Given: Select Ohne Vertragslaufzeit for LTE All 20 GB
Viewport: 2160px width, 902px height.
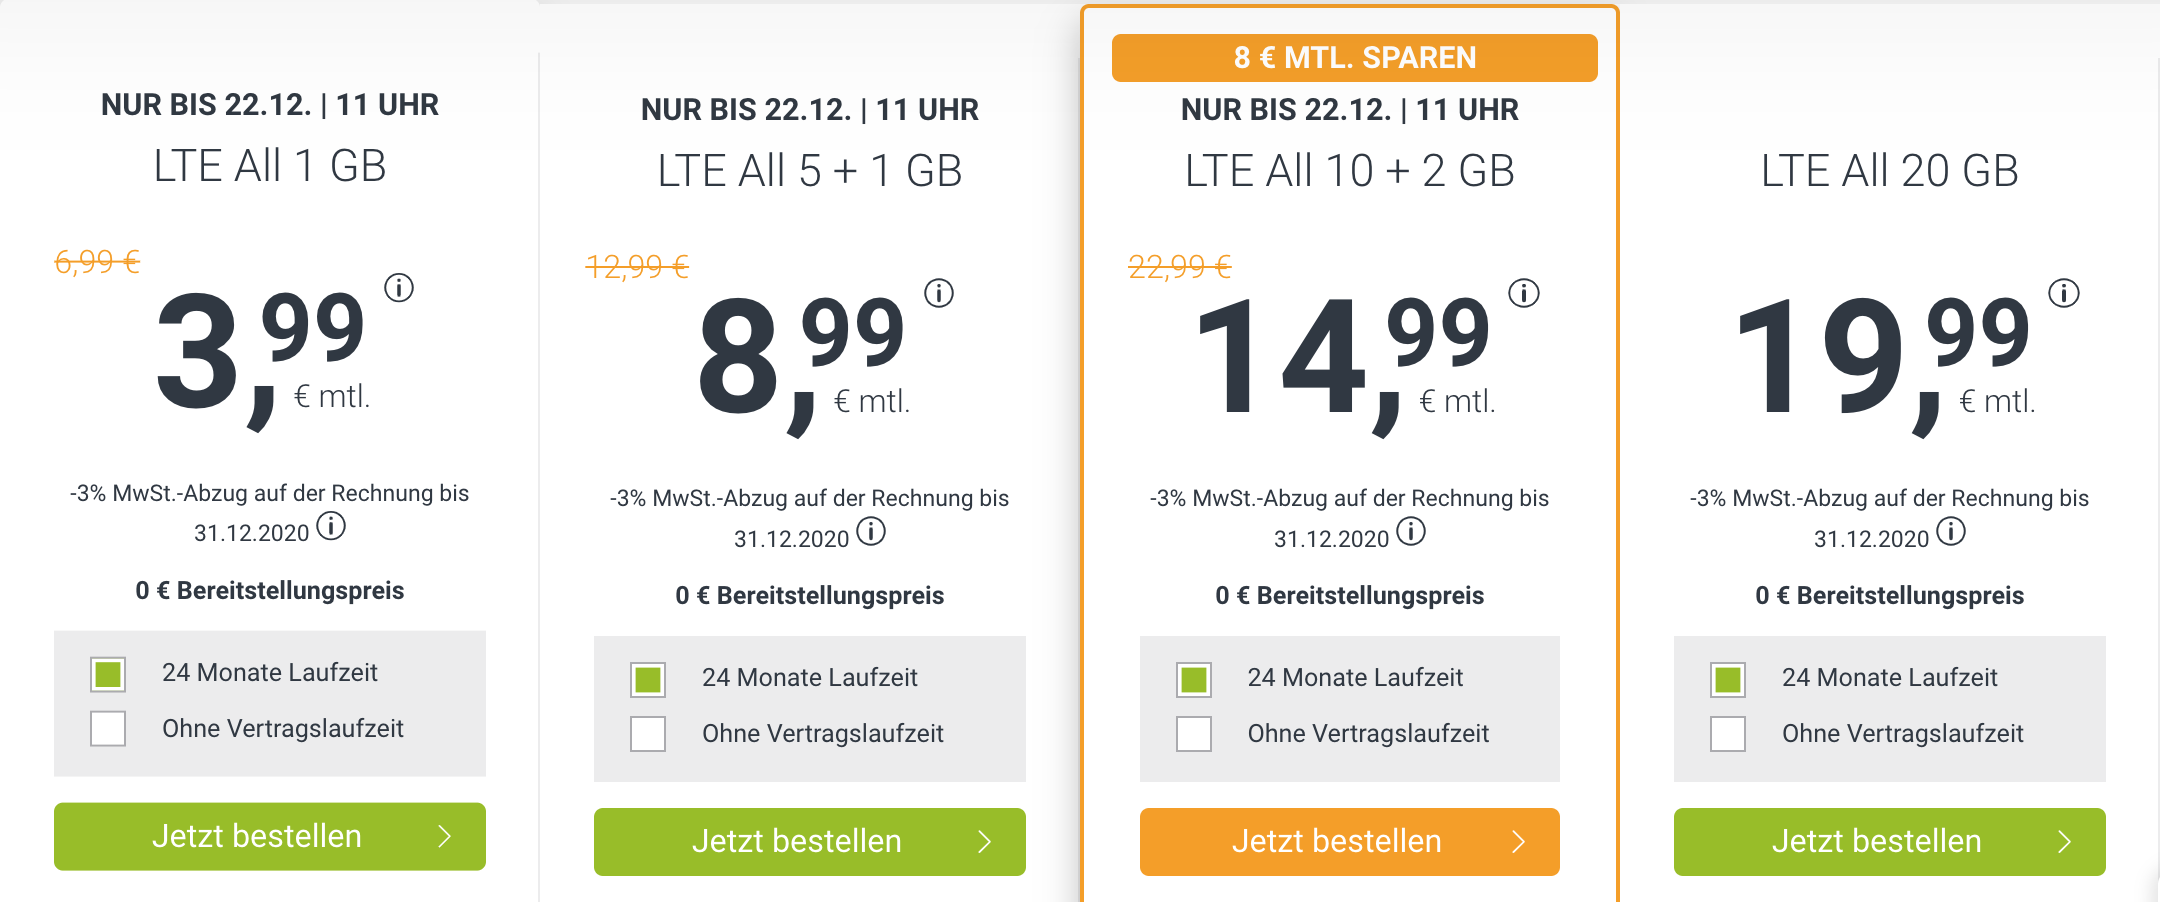Looking at the screenshot, I should [1728, 734].
